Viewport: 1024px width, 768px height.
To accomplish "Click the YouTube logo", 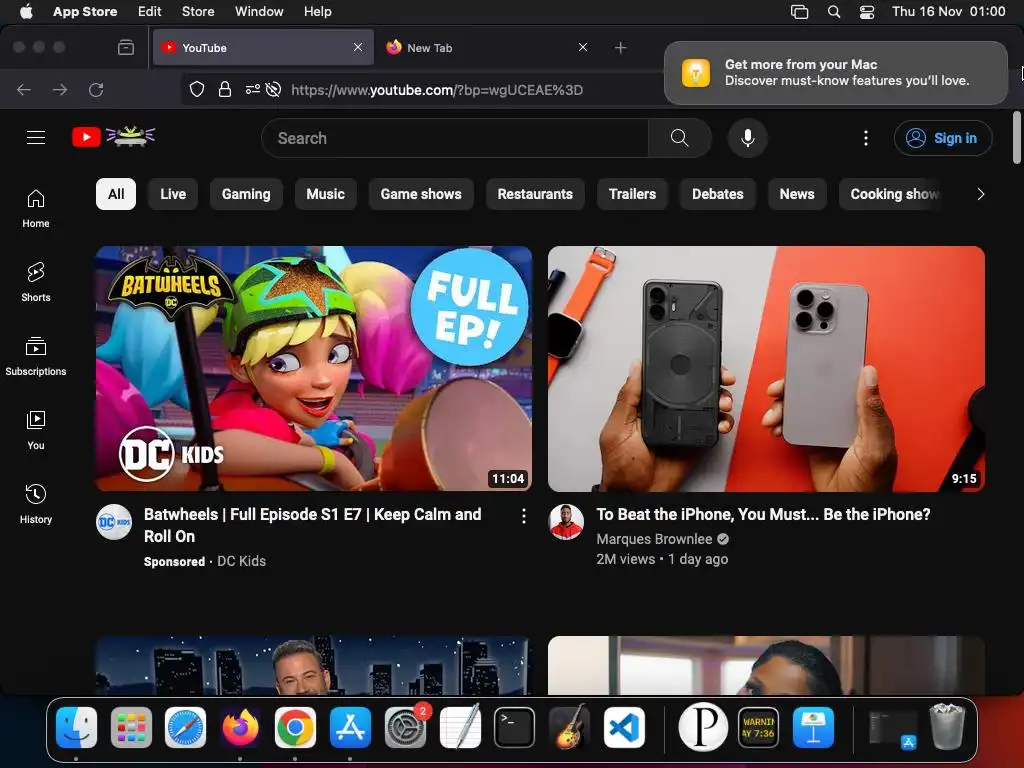I will point(114,137).
